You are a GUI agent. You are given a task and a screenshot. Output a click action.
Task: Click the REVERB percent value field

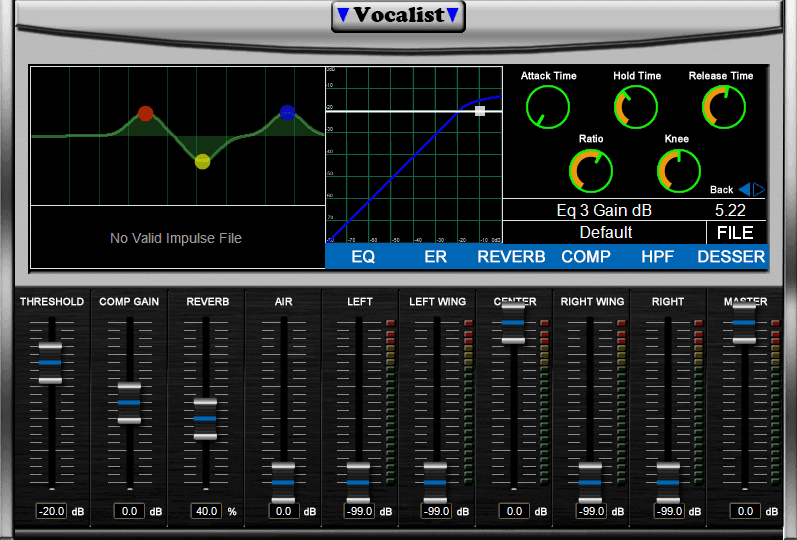[x=206, y=511]
